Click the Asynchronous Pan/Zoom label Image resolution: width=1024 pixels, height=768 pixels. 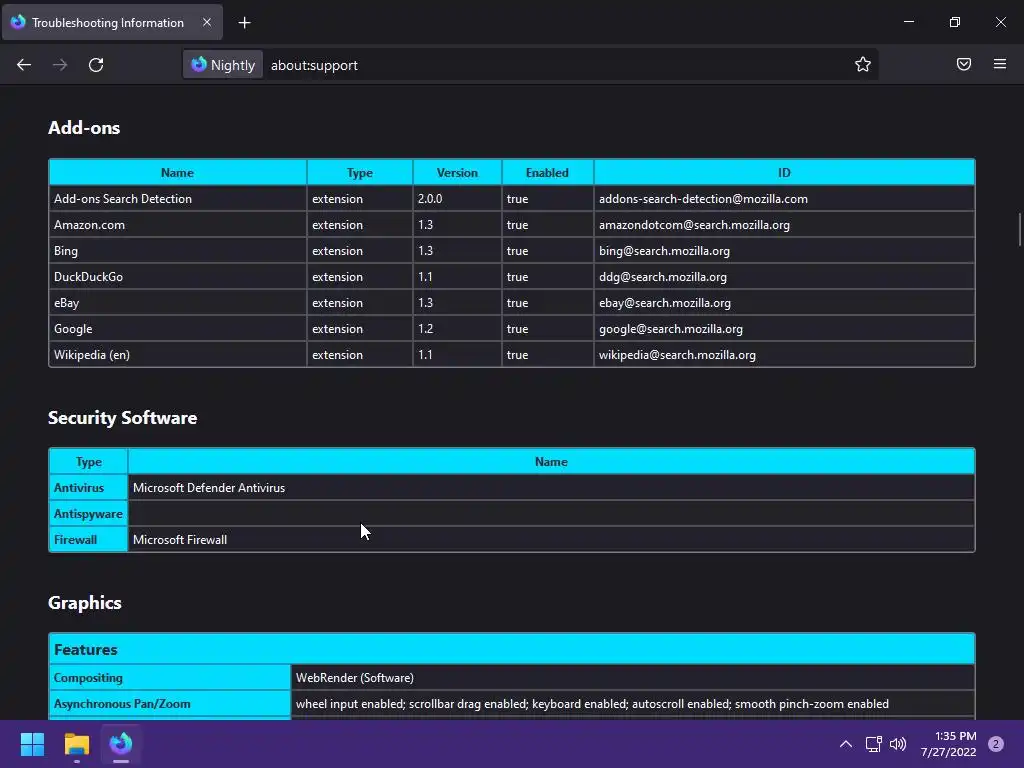[x=170, y=704]
